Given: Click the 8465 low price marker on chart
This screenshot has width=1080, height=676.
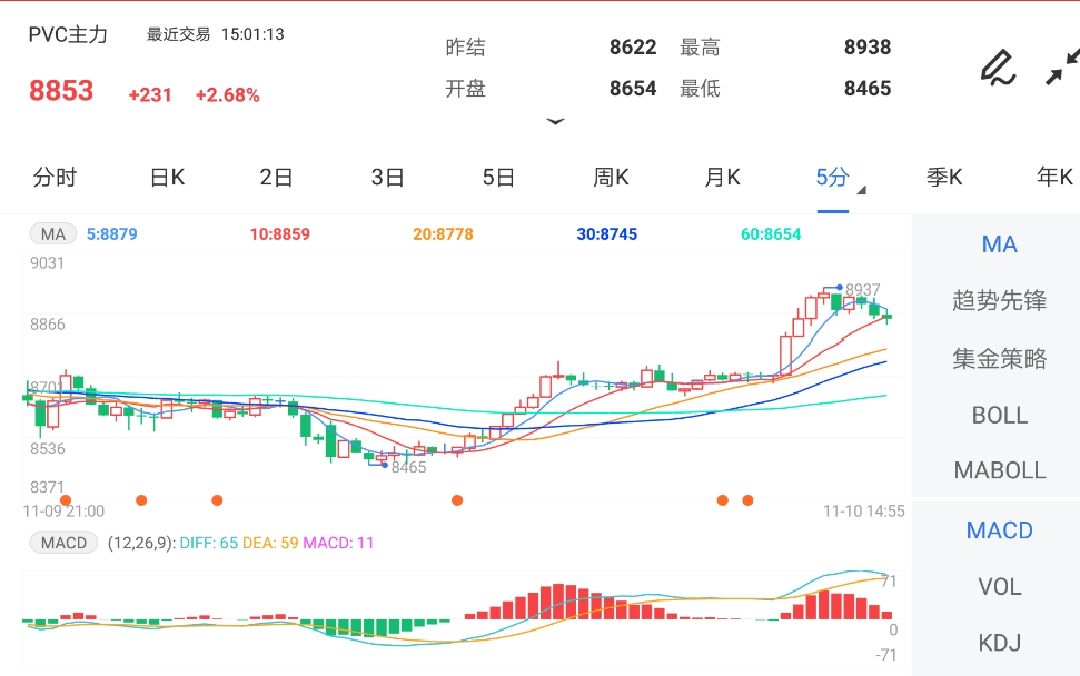Looking at the screenshot, I should tap(408, 467).
